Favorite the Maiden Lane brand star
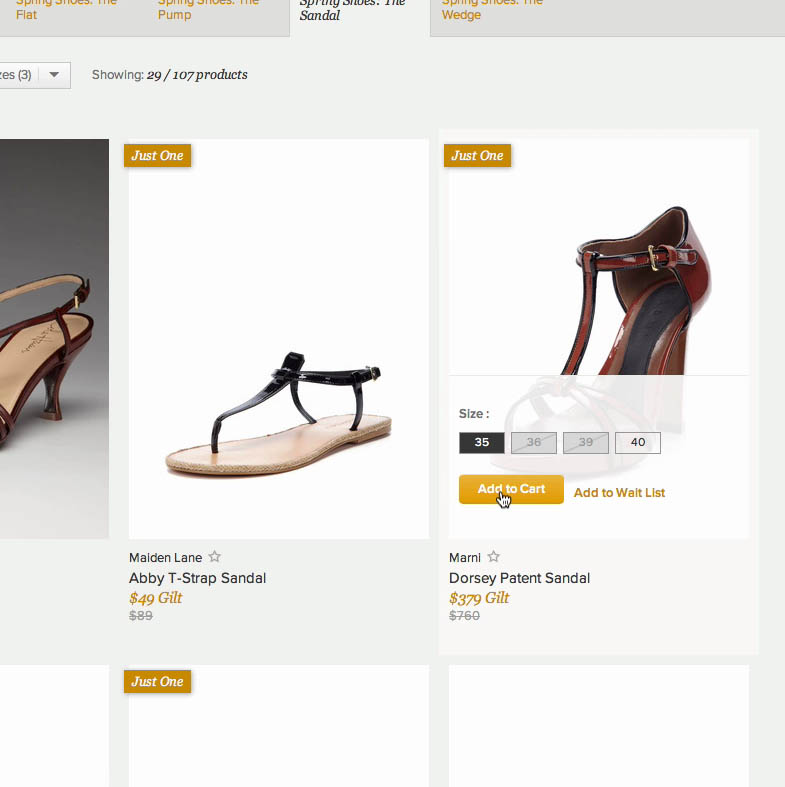The width and height of the screenshot is (785, 787). [x=214, y=557]
